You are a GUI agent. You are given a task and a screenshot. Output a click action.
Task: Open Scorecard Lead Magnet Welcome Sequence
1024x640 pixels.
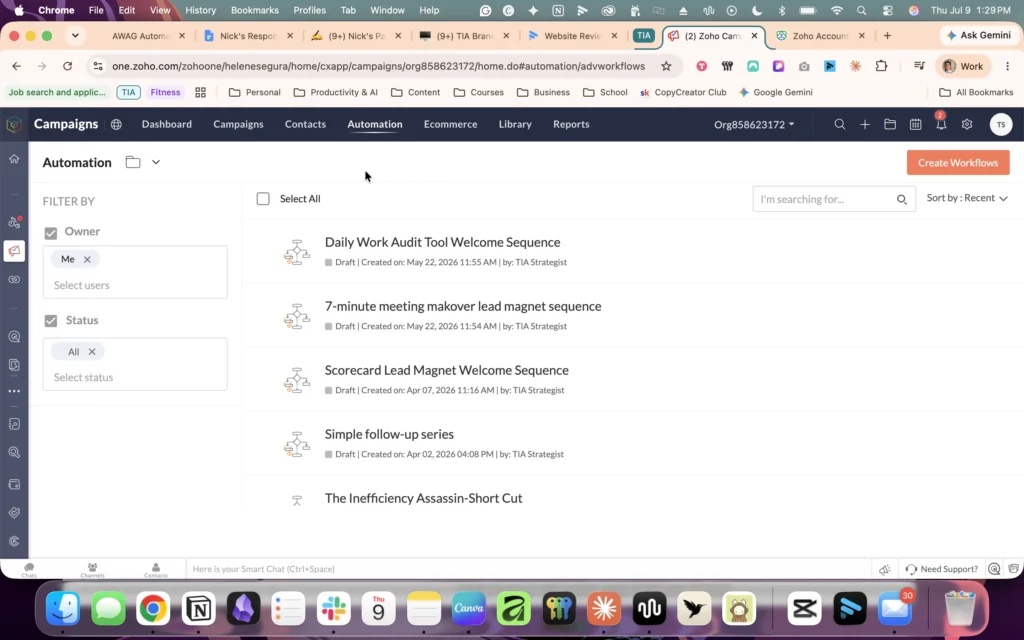click(x=447, y=370)
